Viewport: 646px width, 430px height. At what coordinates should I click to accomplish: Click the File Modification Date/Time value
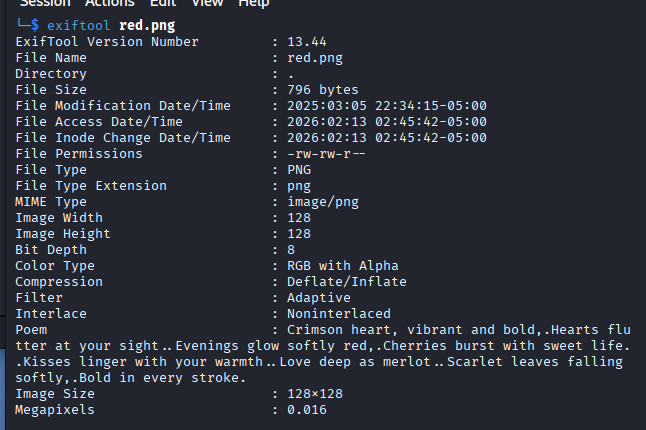point(386,106)
